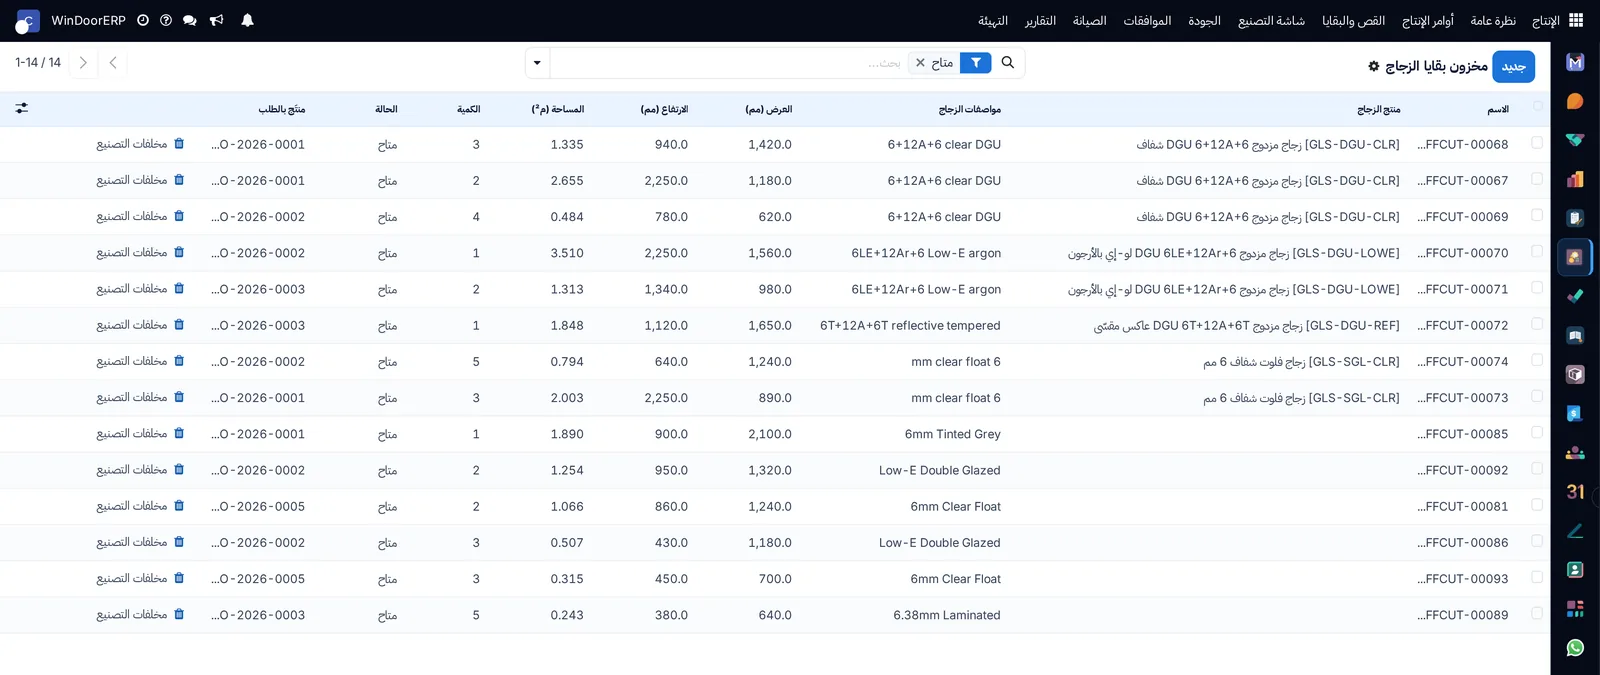Sort by الكمية column header
1600x675 pixels.
click(x=468, y=109)
